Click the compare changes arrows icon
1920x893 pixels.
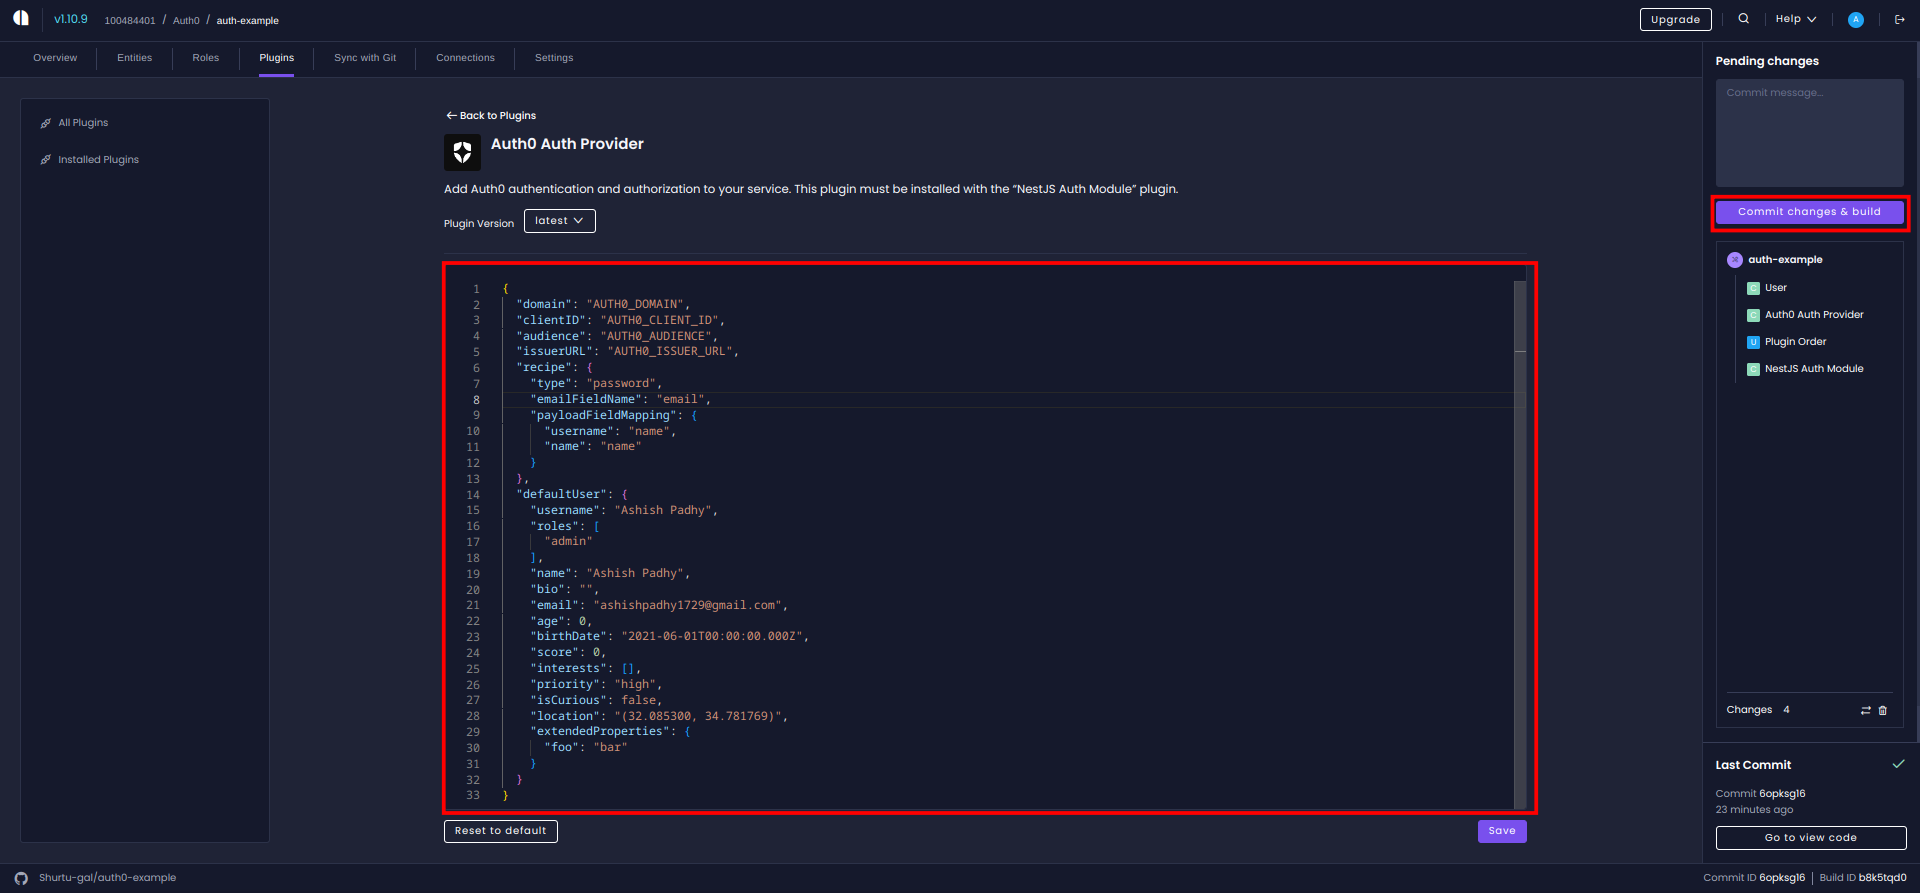[x=1866, y=710]
